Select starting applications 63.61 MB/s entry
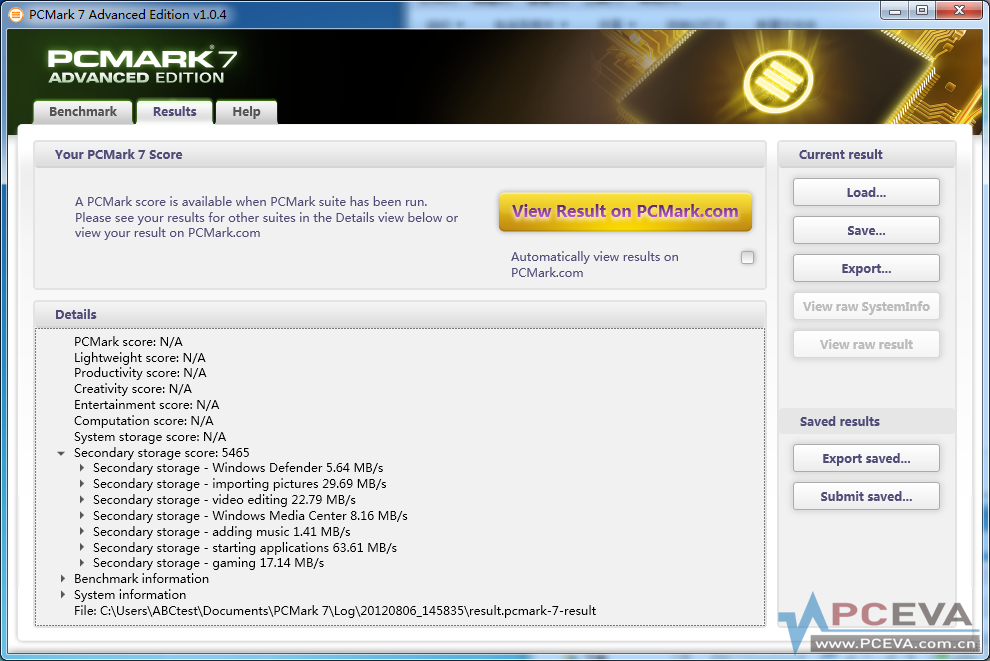 [245, 547]
